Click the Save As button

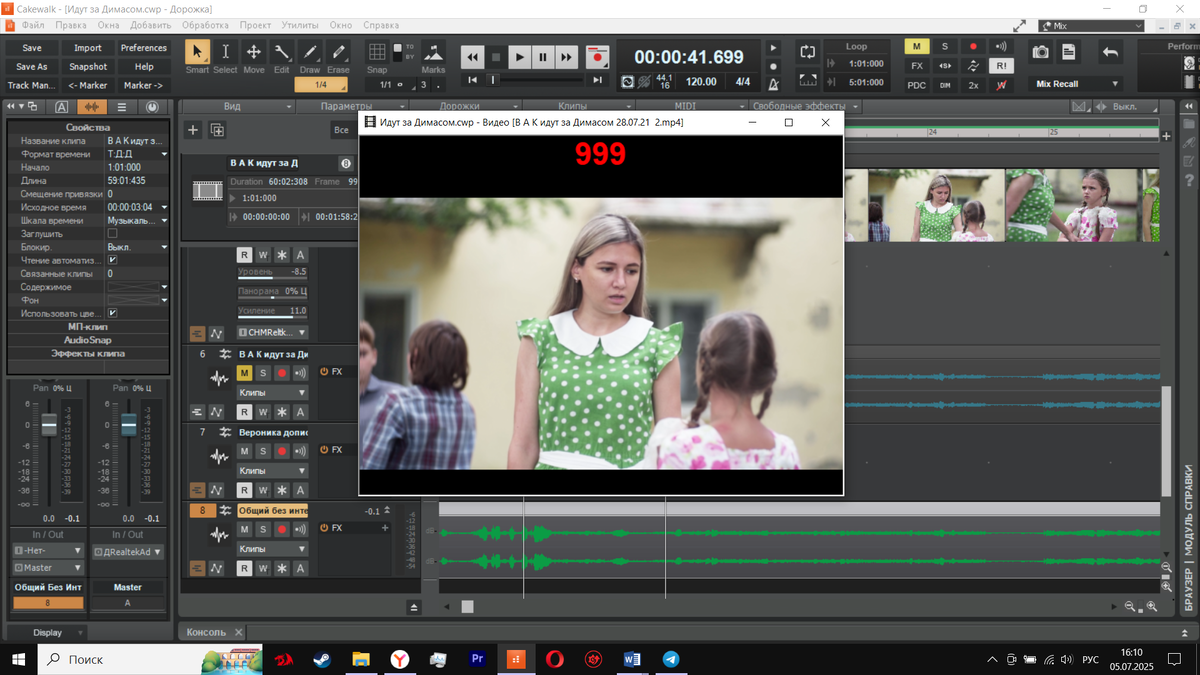point(32,67)
